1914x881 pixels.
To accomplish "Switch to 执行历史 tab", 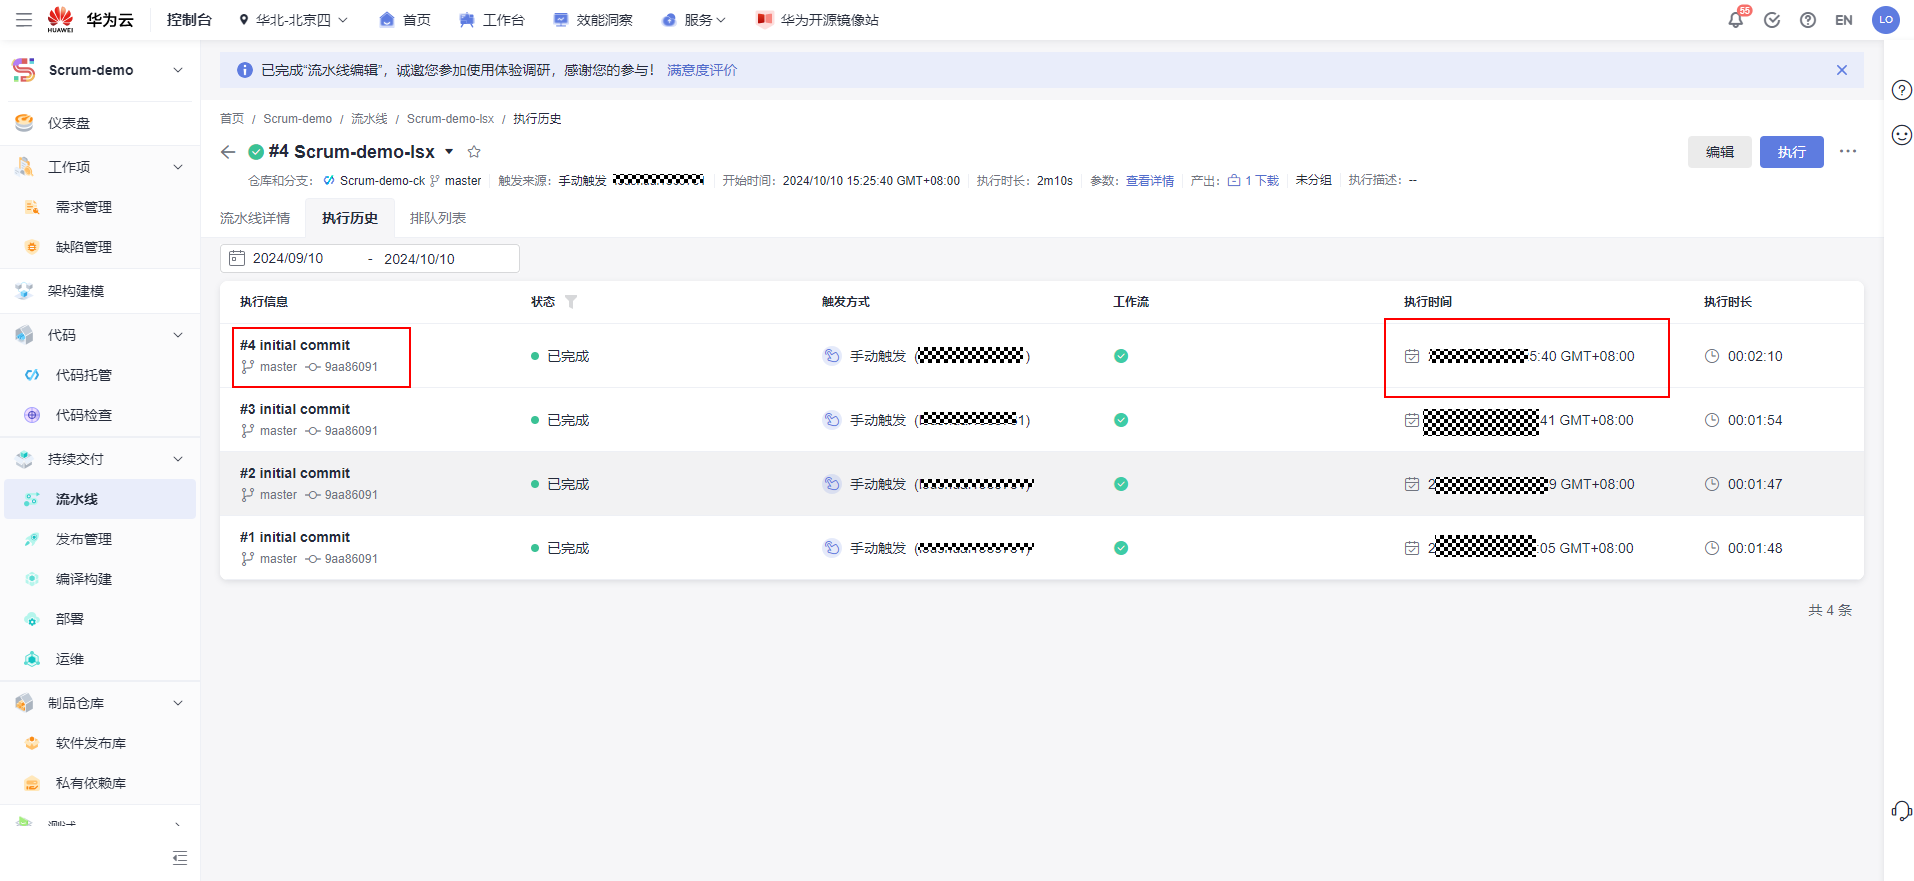I will pos(350,218).
